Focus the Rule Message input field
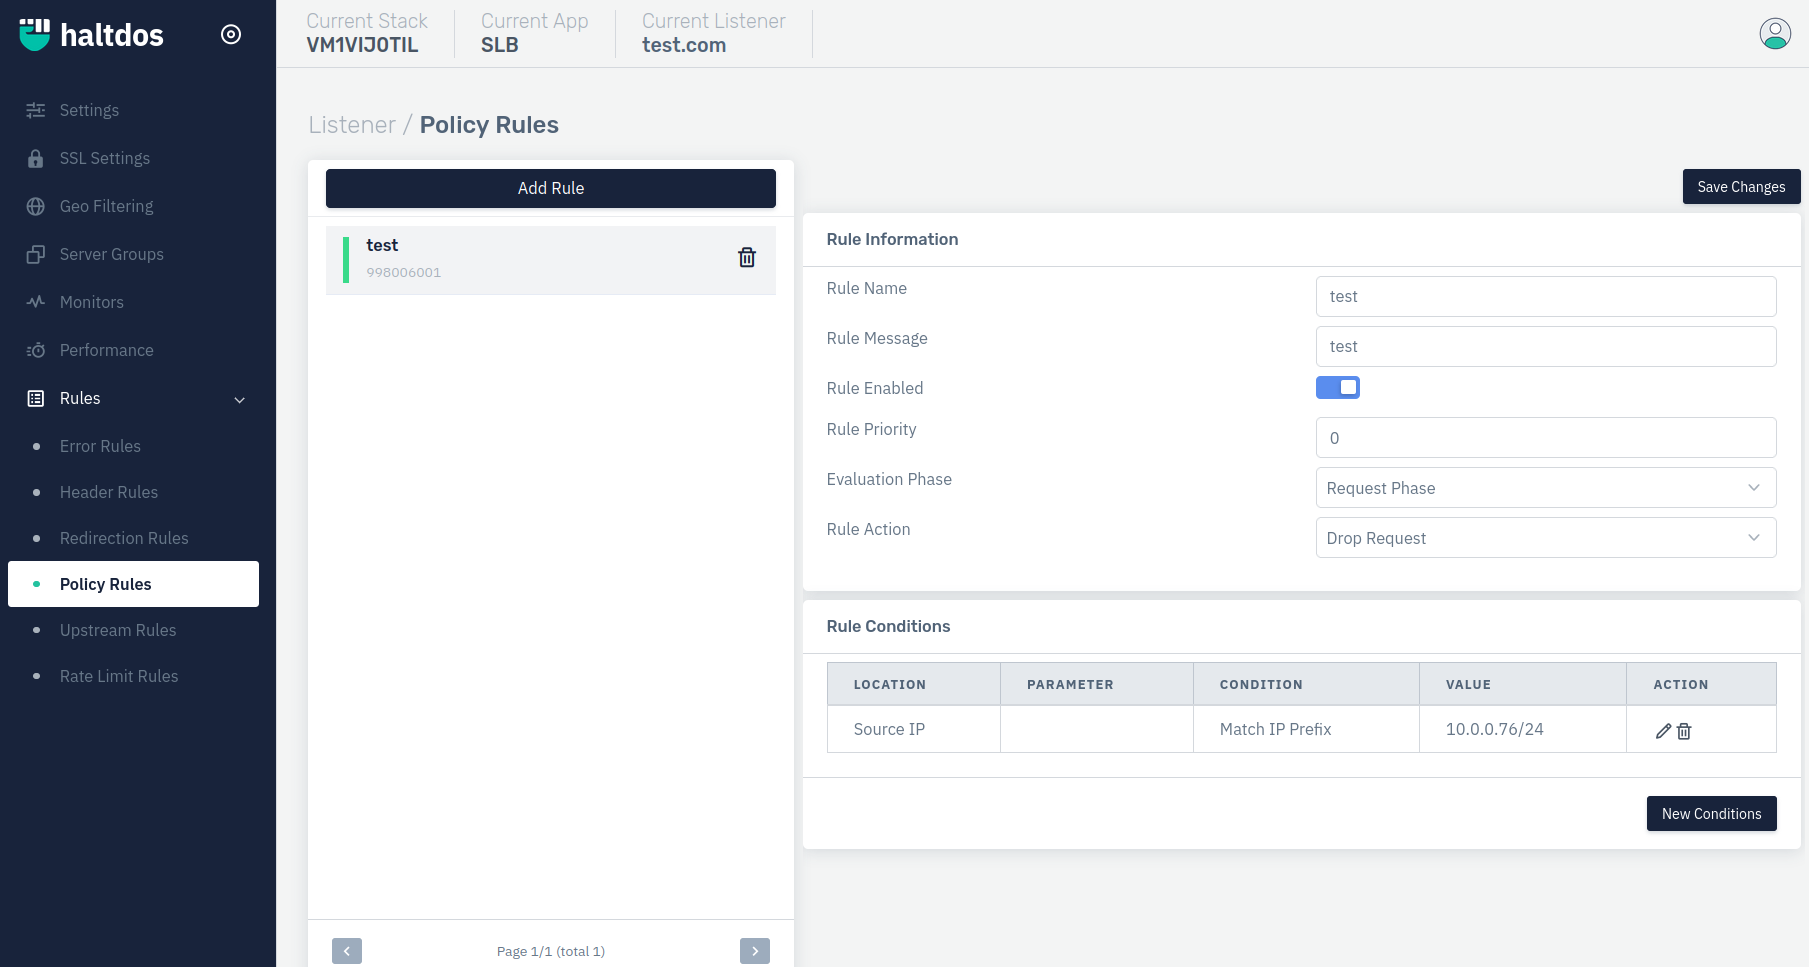The width and height of the screenshot is (1809, 967). tap(1546, 346)
